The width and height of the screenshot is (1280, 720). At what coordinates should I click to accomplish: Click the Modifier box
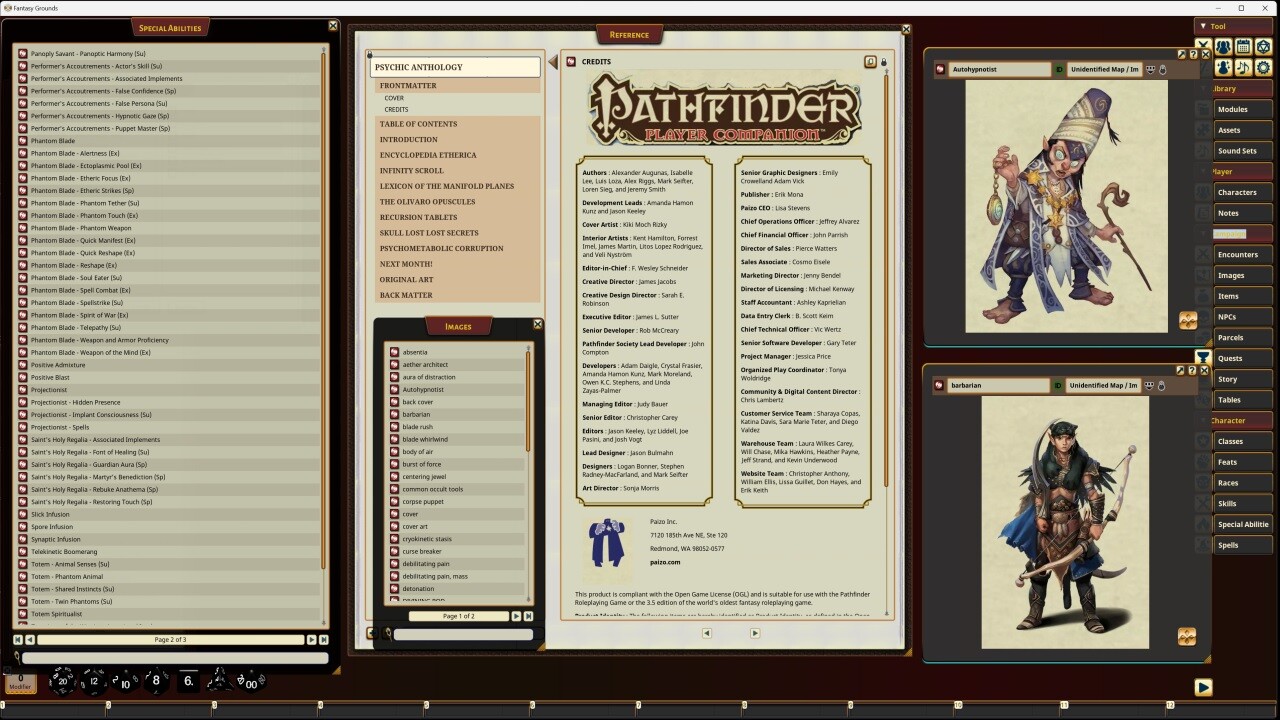click(x=20, y=683)
